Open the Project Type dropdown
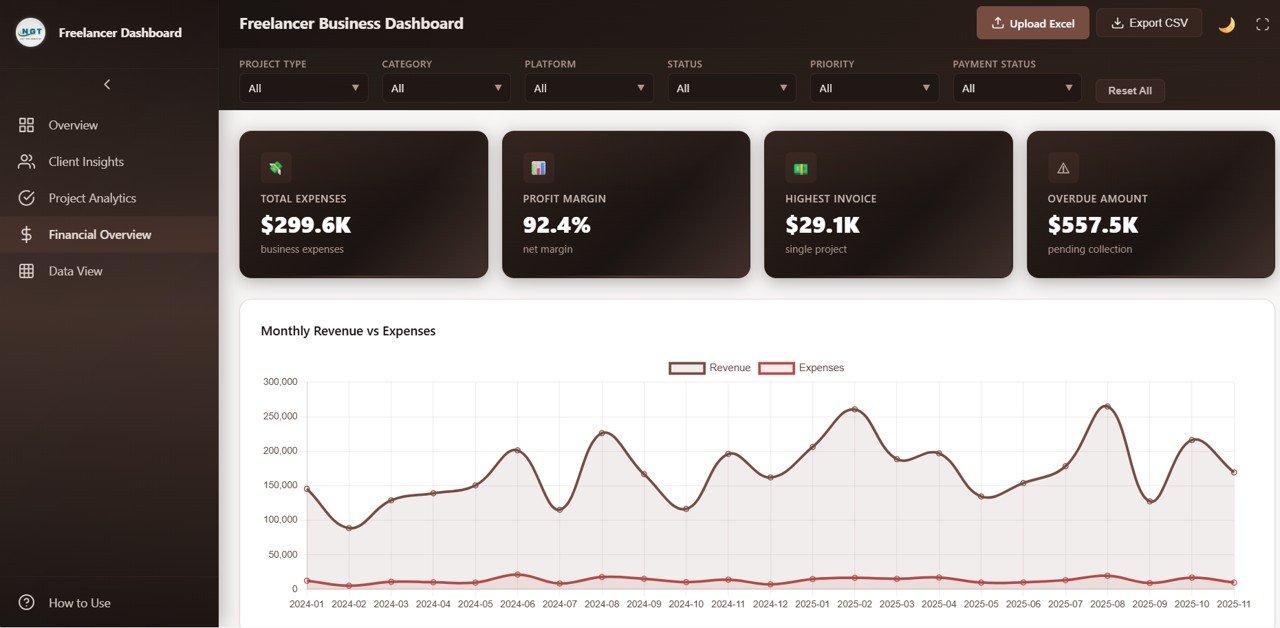This screenshot has width=1280, height=628. click(303, 87)
